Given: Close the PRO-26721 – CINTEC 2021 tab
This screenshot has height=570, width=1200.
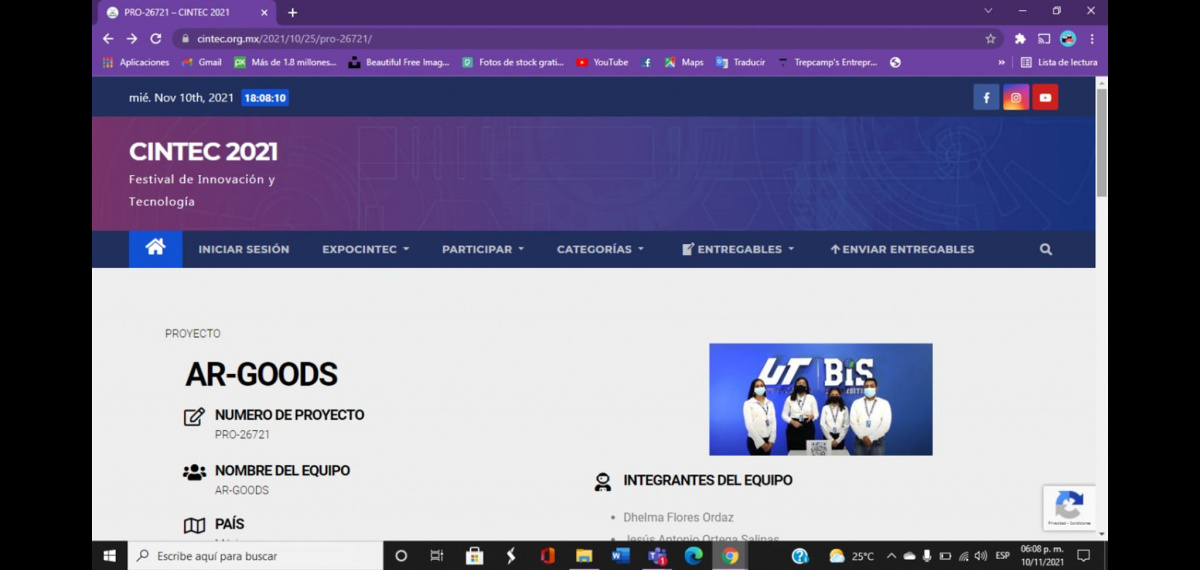Looking at the screenshot, I should pyautogui.click(x=265, y=12).
